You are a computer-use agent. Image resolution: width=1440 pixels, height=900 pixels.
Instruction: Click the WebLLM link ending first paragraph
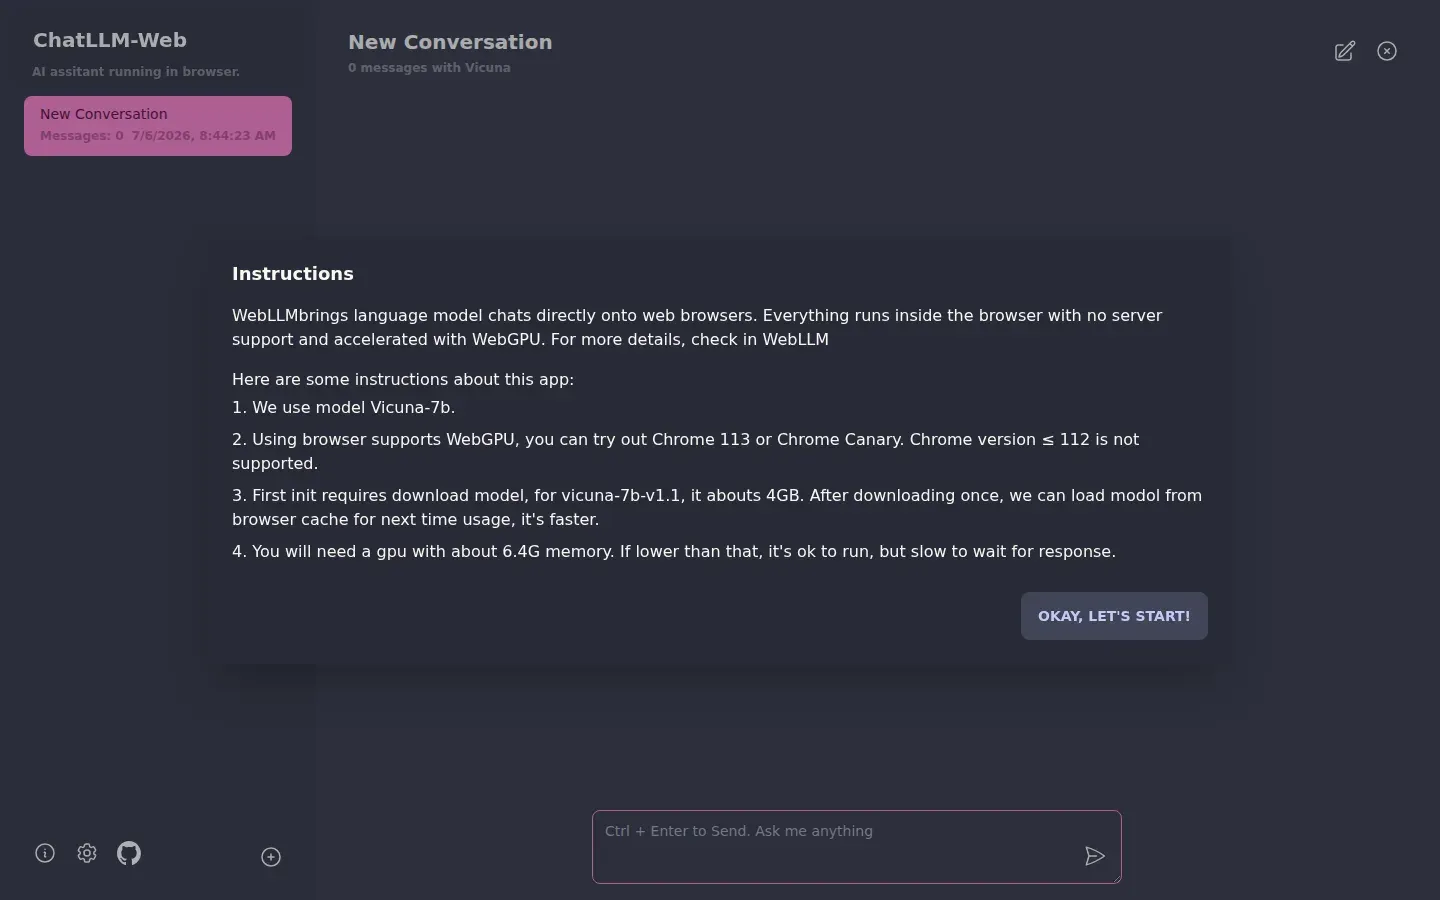pos(796,339)
